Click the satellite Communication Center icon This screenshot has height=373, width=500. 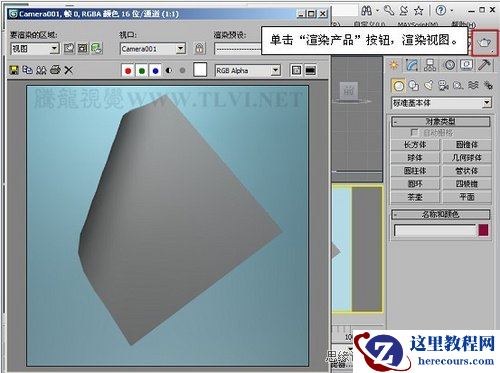(404, 11)
